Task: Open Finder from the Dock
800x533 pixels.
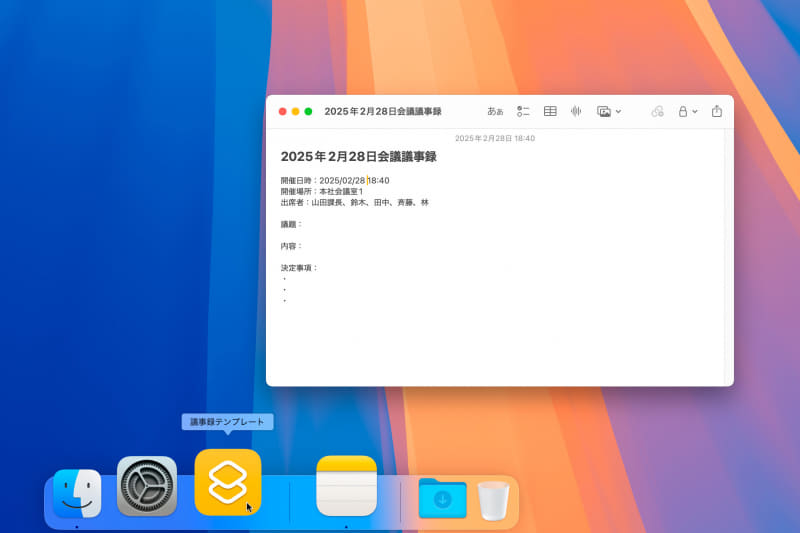Action: point(77,493)
